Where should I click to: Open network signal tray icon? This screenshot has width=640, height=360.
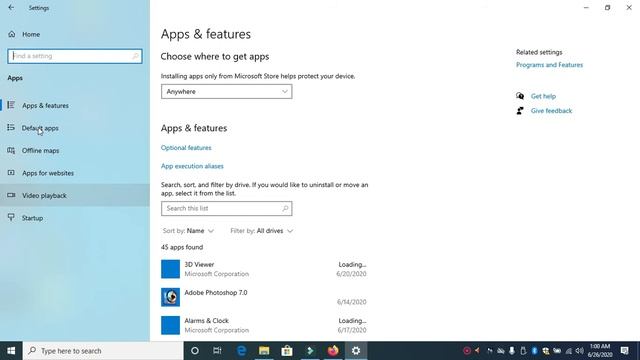(568, 351)
